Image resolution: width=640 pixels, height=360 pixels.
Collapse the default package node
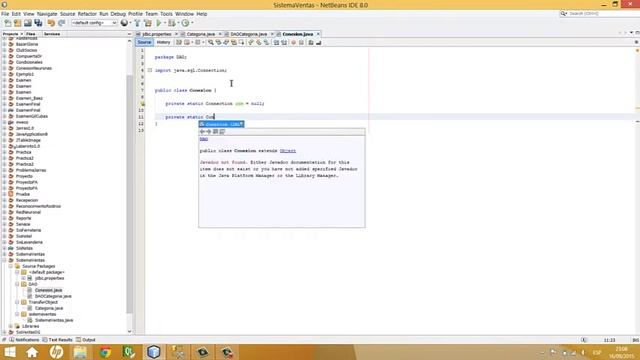[17, 272]
